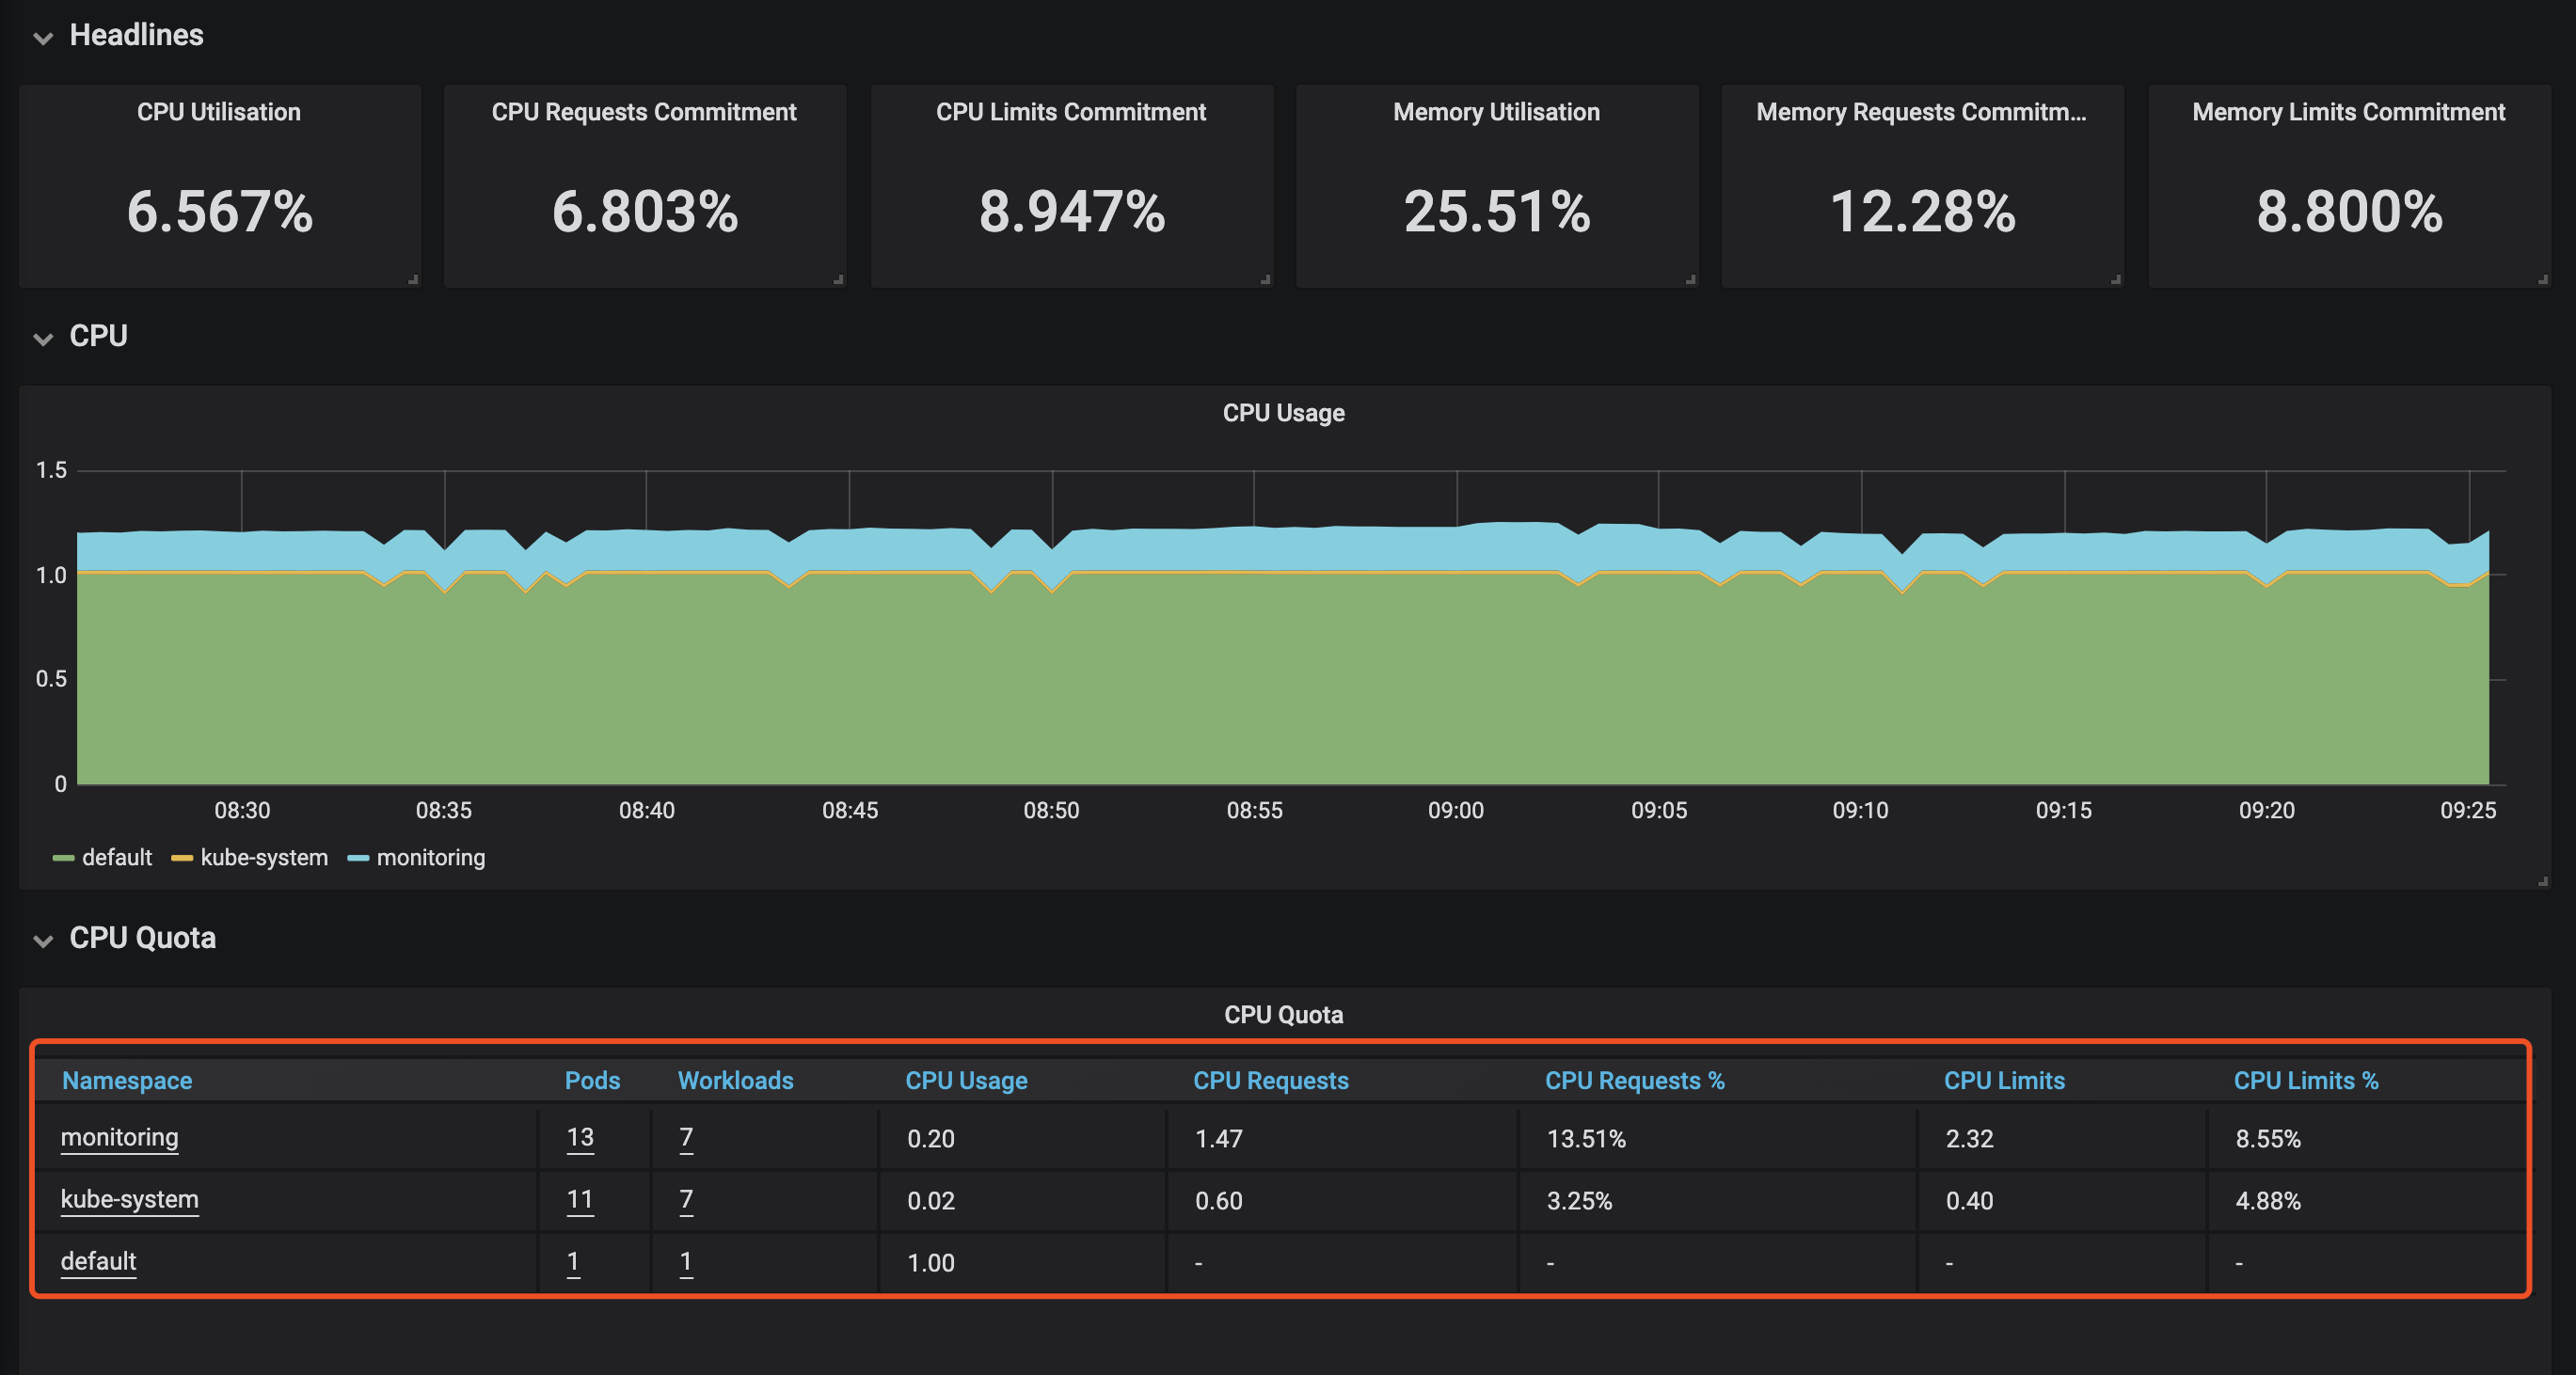This screenshot has width=2576, height=1375.
Task: Open the kube-system namespace link
Action: click(x=129, y=1200)
